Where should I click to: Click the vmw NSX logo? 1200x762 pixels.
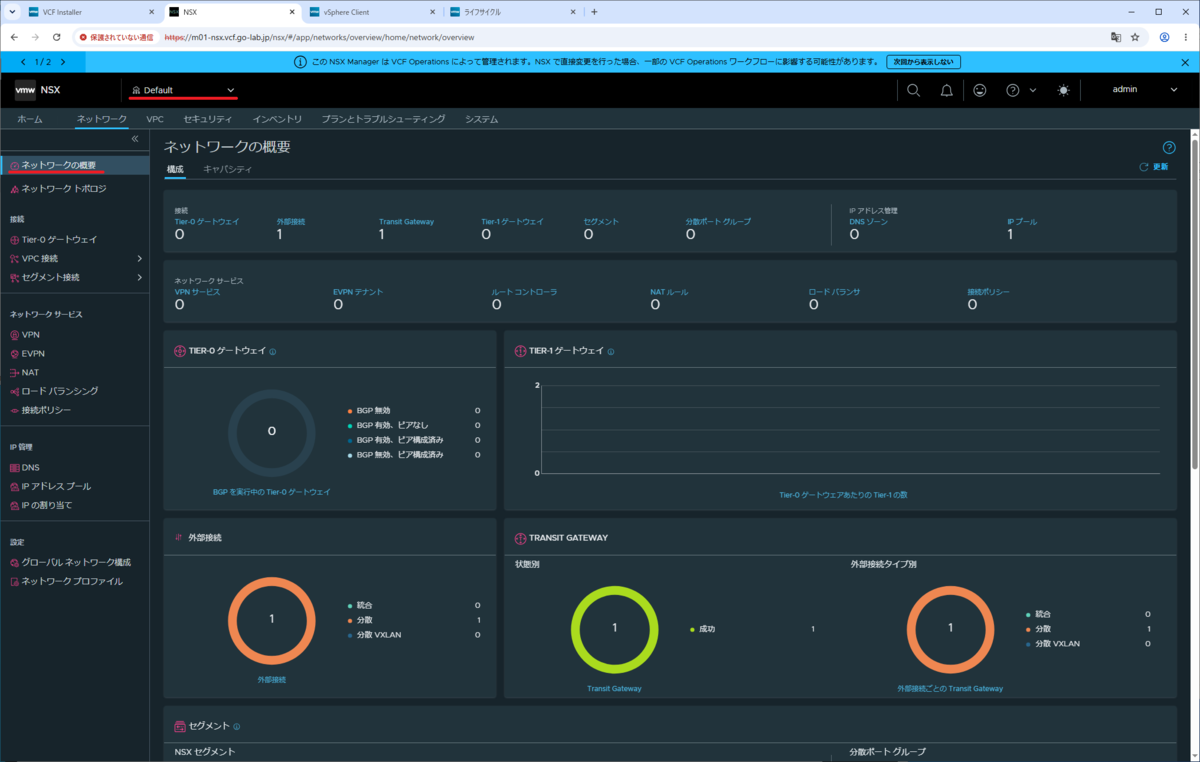(38, 90)
